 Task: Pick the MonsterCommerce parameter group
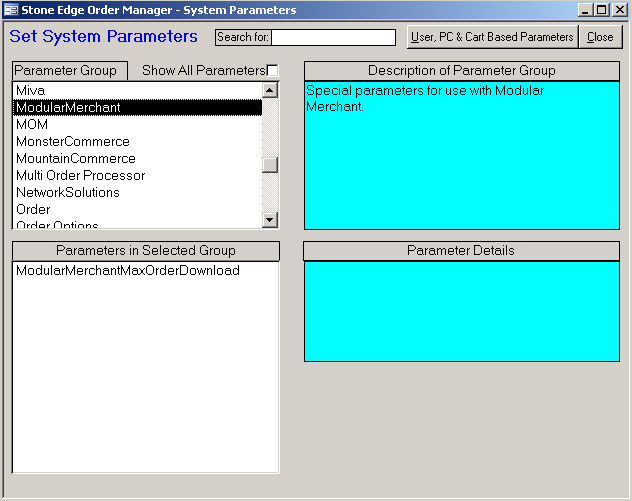tap(137, 141)
